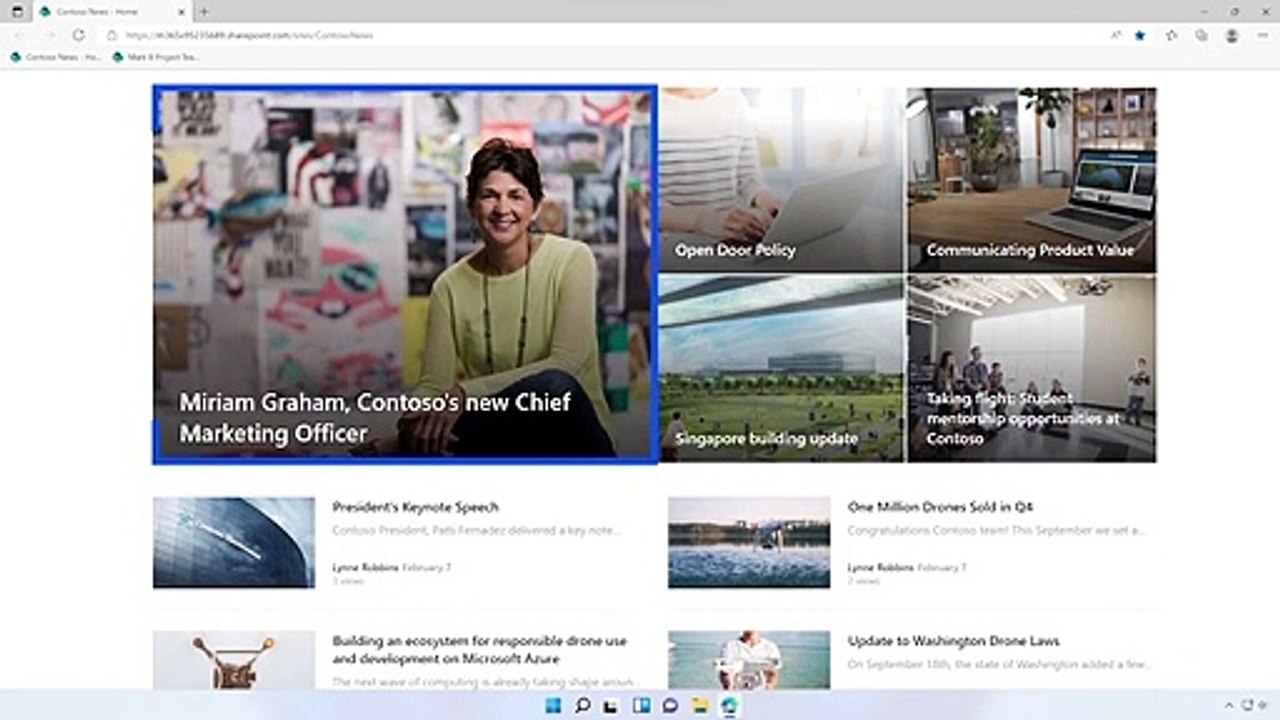Viewport: 1280px width, 720px height.
Task: Open the Mark 8 Project Team bookmark
Action: pos(156,57)
